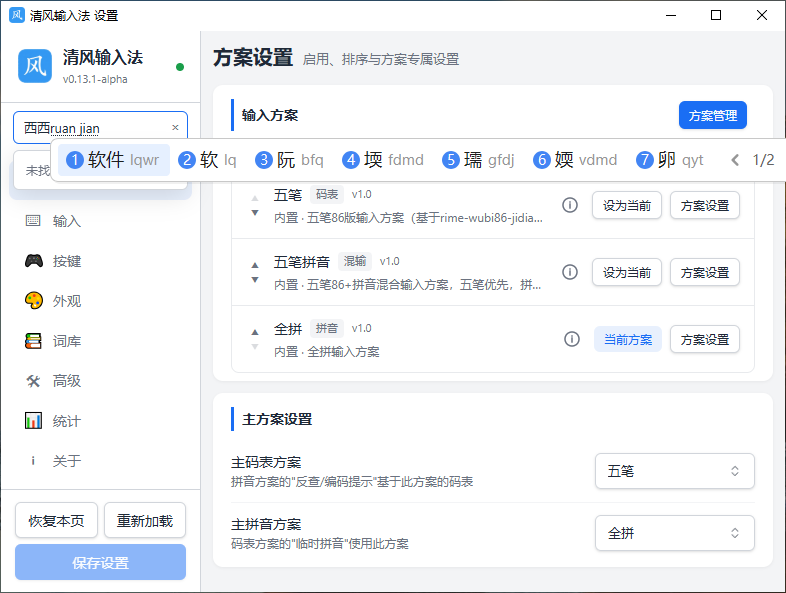This screenshot has width=786, height=593.
Task: Open the 关于 about section
Action: click(x=100, y=461)
